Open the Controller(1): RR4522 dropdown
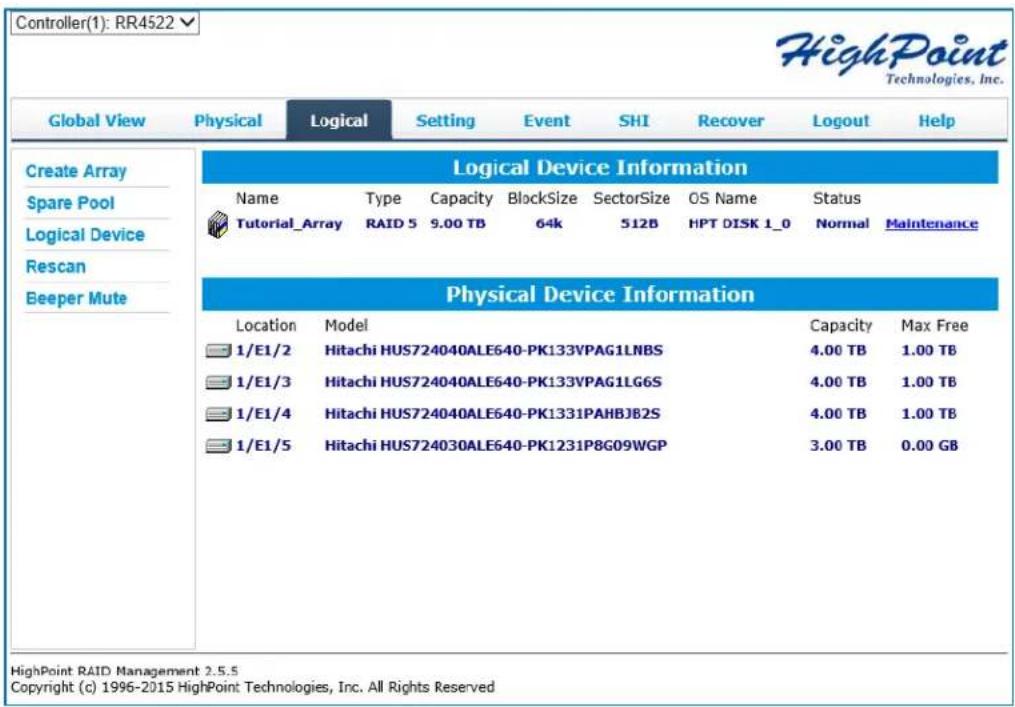 tap(105, 23)
